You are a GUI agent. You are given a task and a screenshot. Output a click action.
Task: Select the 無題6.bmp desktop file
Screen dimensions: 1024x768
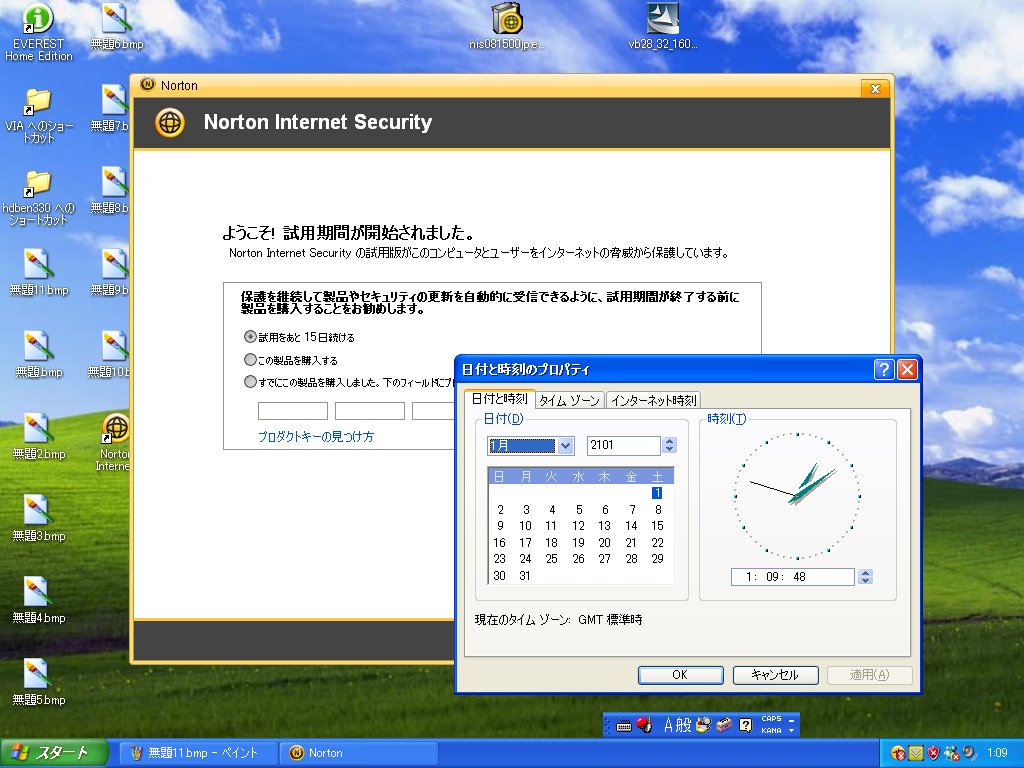(116, 27)
